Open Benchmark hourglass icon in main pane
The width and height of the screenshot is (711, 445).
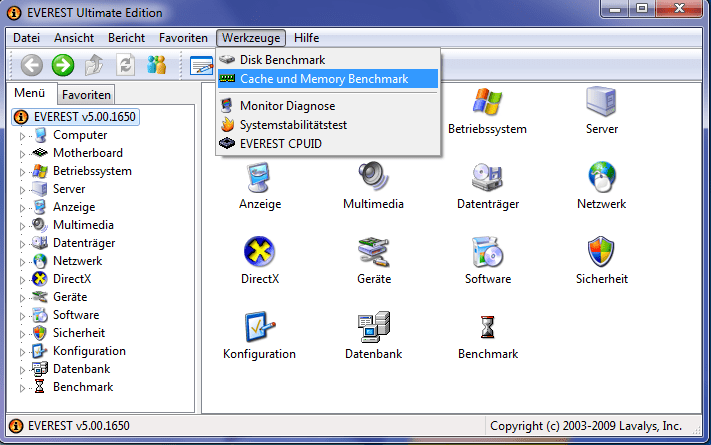pos(487,327)
